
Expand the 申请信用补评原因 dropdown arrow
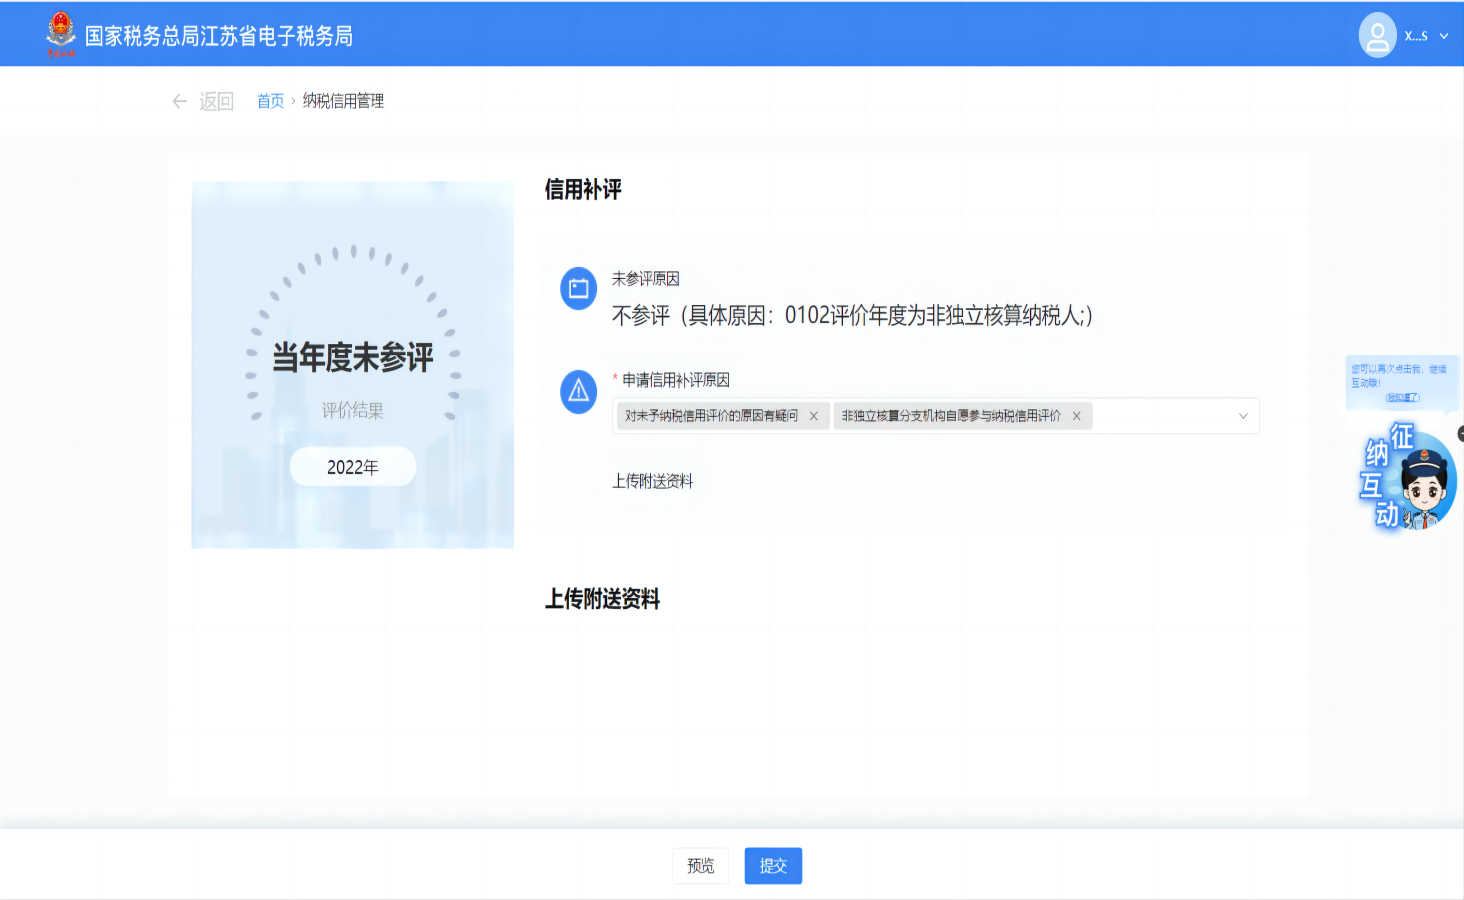point(1243,416)
